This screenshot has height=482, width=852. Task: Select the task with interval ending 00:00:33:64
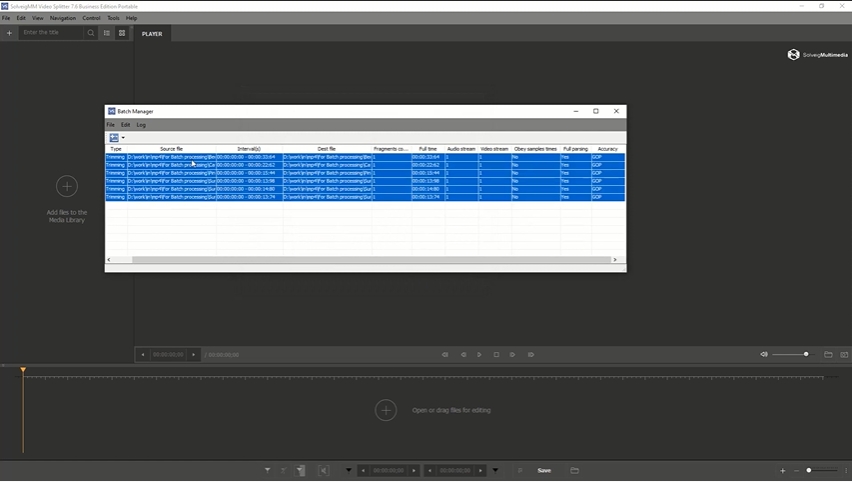(x=365, y=157)
